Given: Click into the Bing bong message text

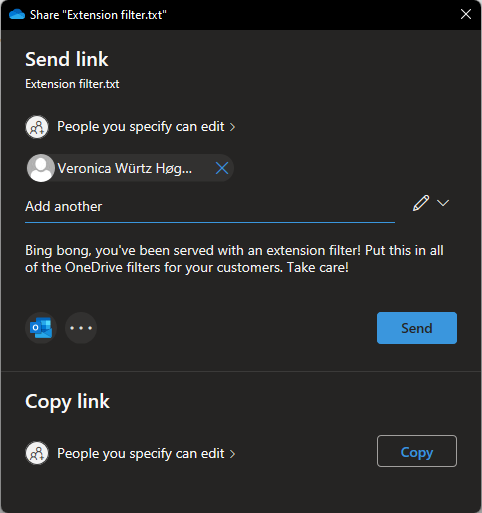Looking at the screenshot, I should (234, 259).
